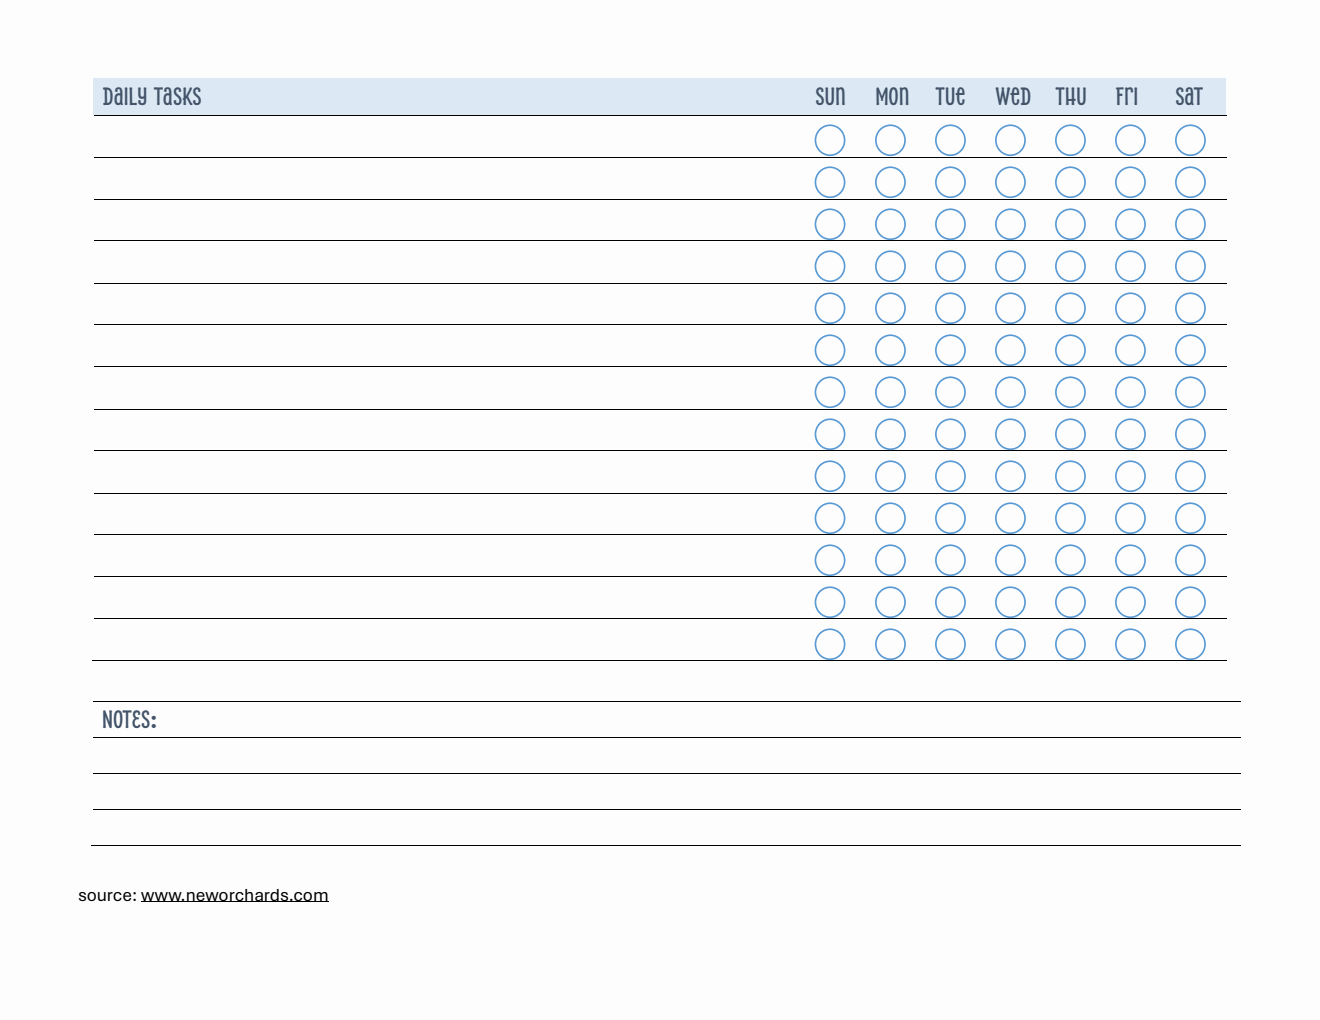Select the Wed column header
This screenshot has width=1320, height=1020.
pyautogui.click(x=1012, y=97)
